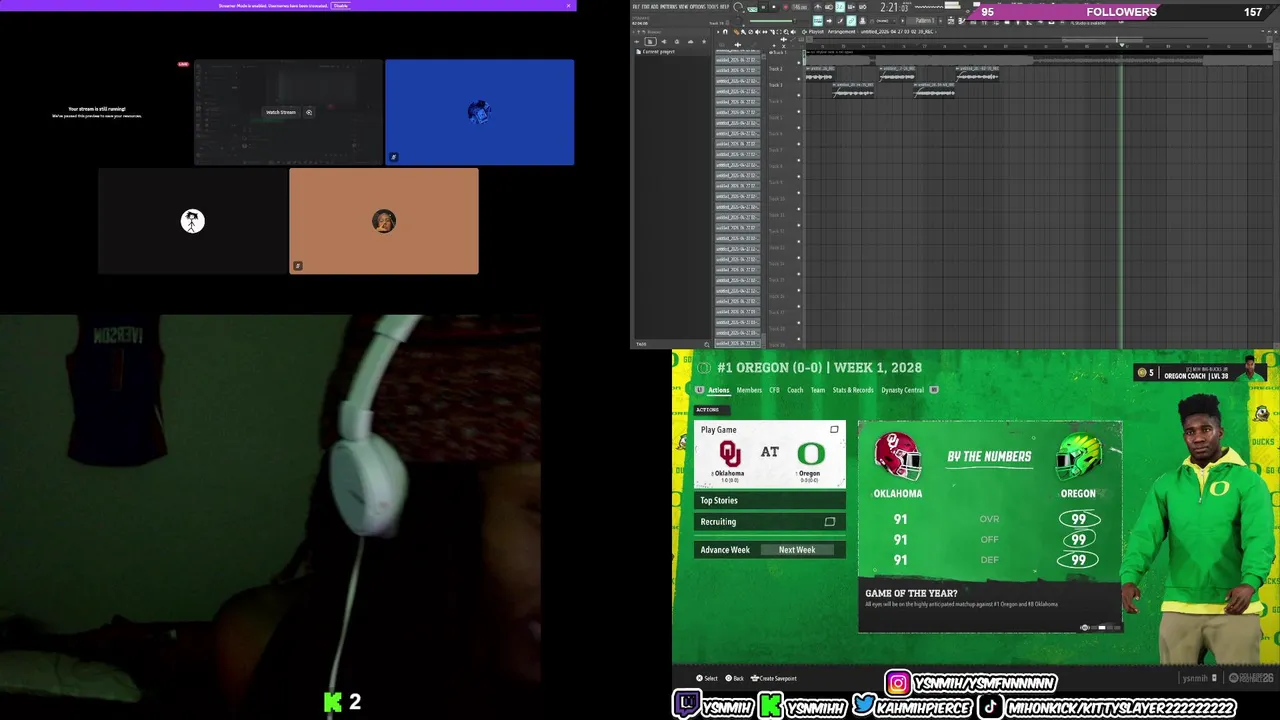Arm the FL Studio record button
Image resolution: width=1280 pixels, height=720 pixels.
(786, 7)
